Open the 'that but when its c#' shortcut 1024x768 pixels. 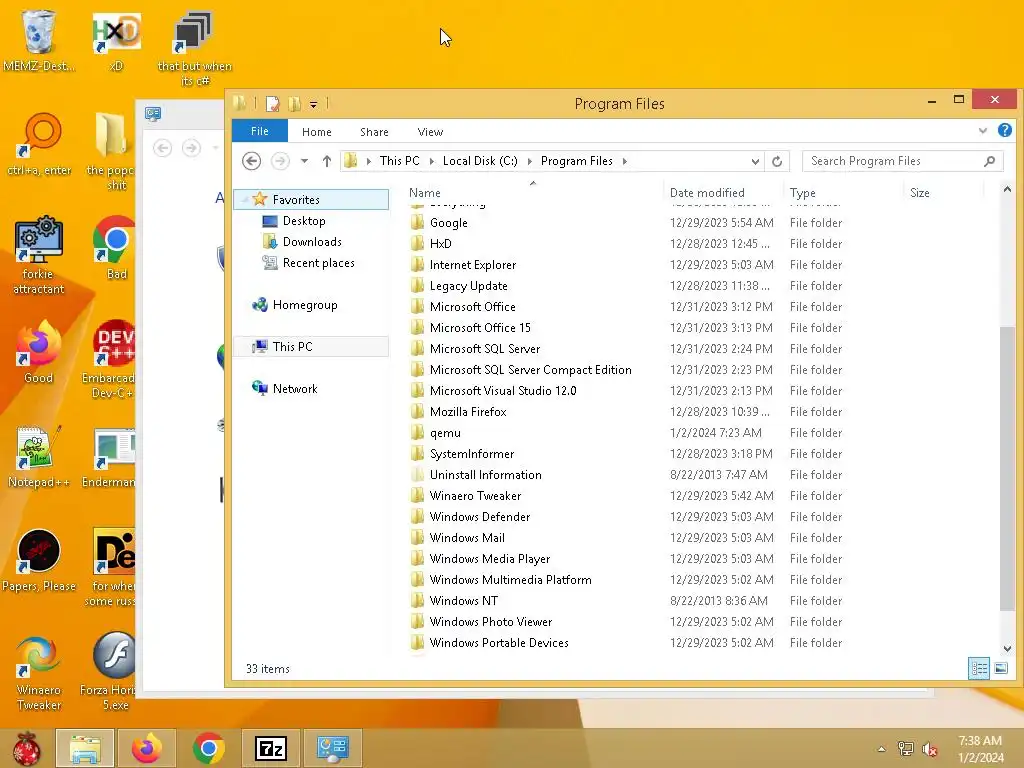(x=194, y=48)
